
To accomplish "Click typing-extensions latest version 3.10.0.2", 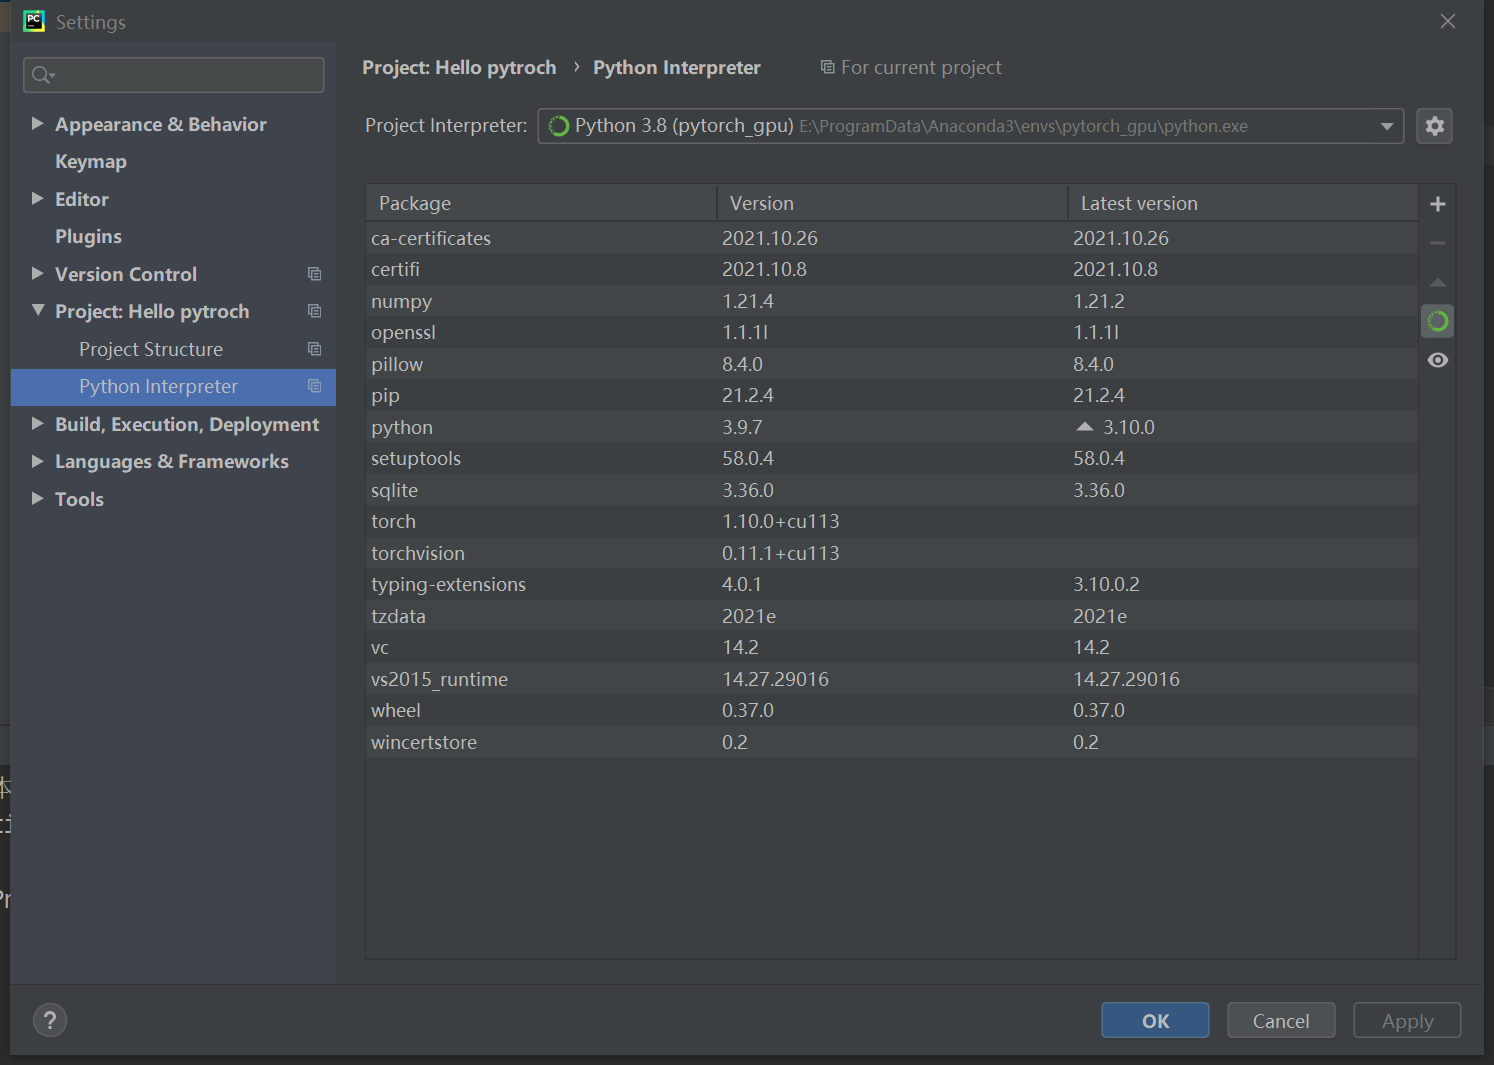I will click(1107, 584).
